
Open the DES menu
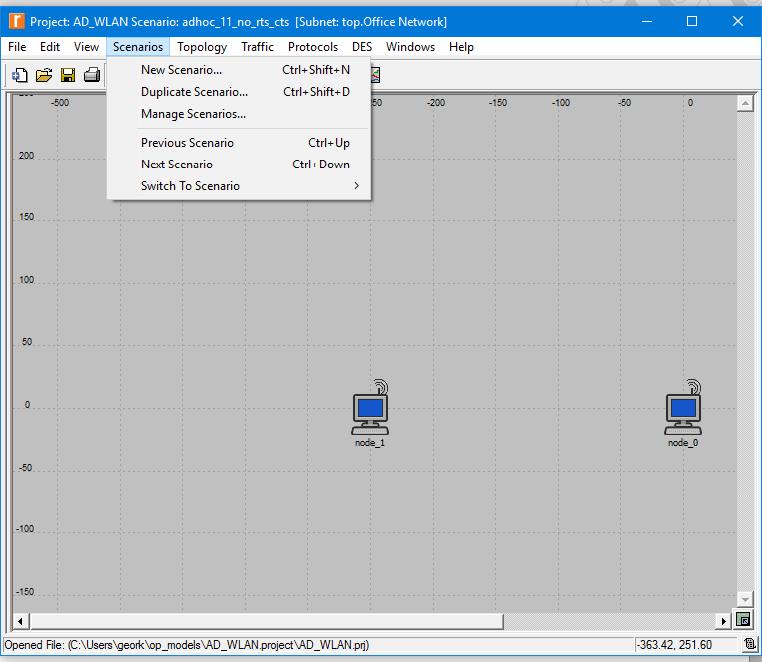pos(362,47)
